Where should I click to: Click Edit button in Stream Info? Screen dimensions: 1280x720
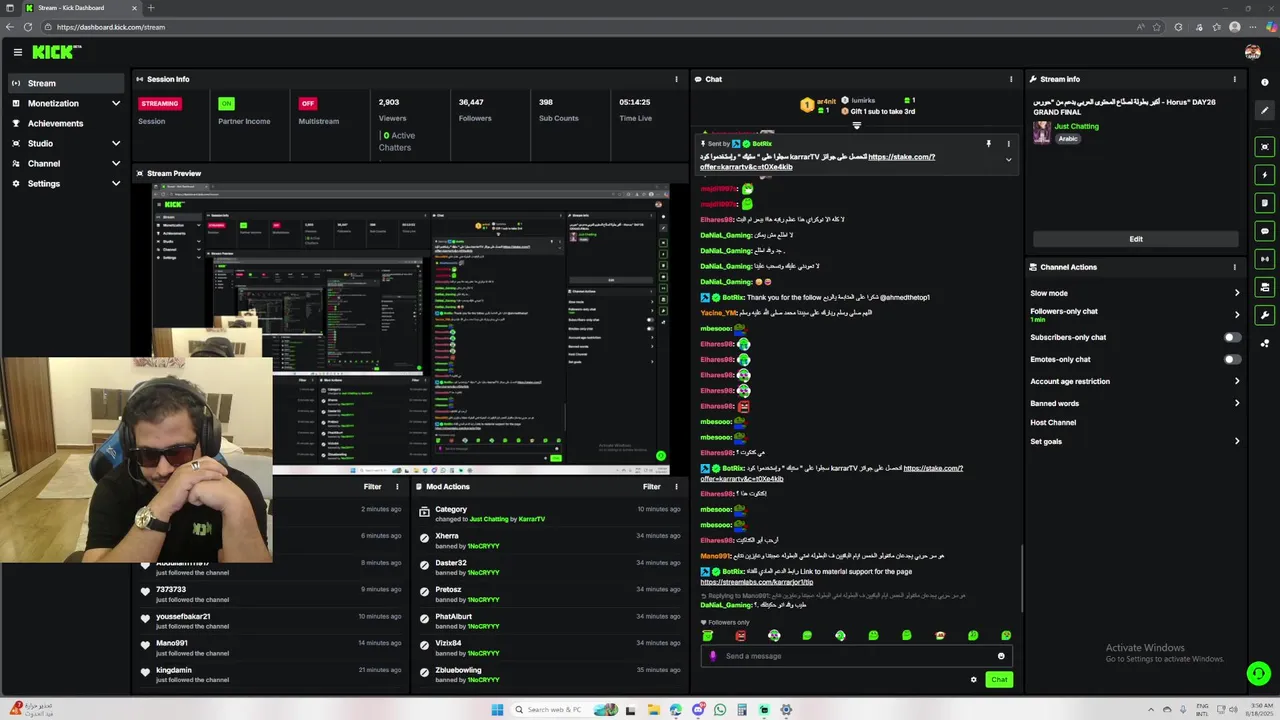coord(1136,239)
